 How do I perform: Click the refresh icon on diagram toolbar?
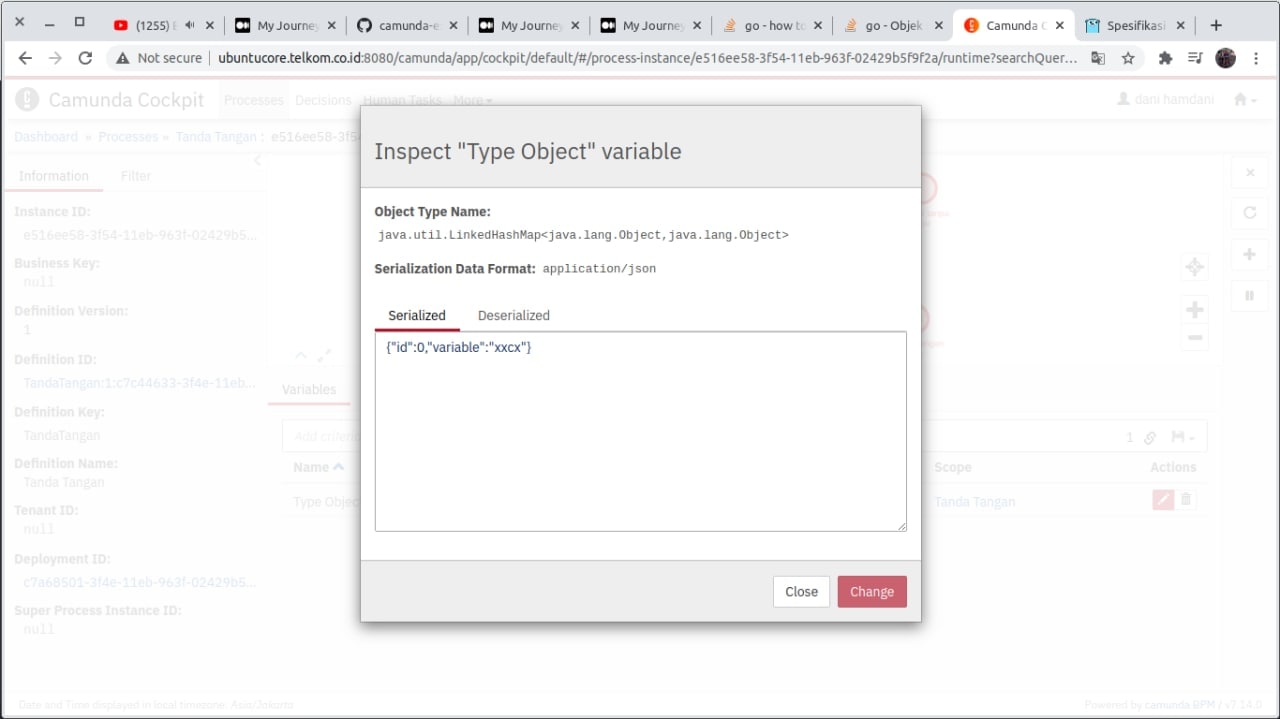pos(1249,213)
